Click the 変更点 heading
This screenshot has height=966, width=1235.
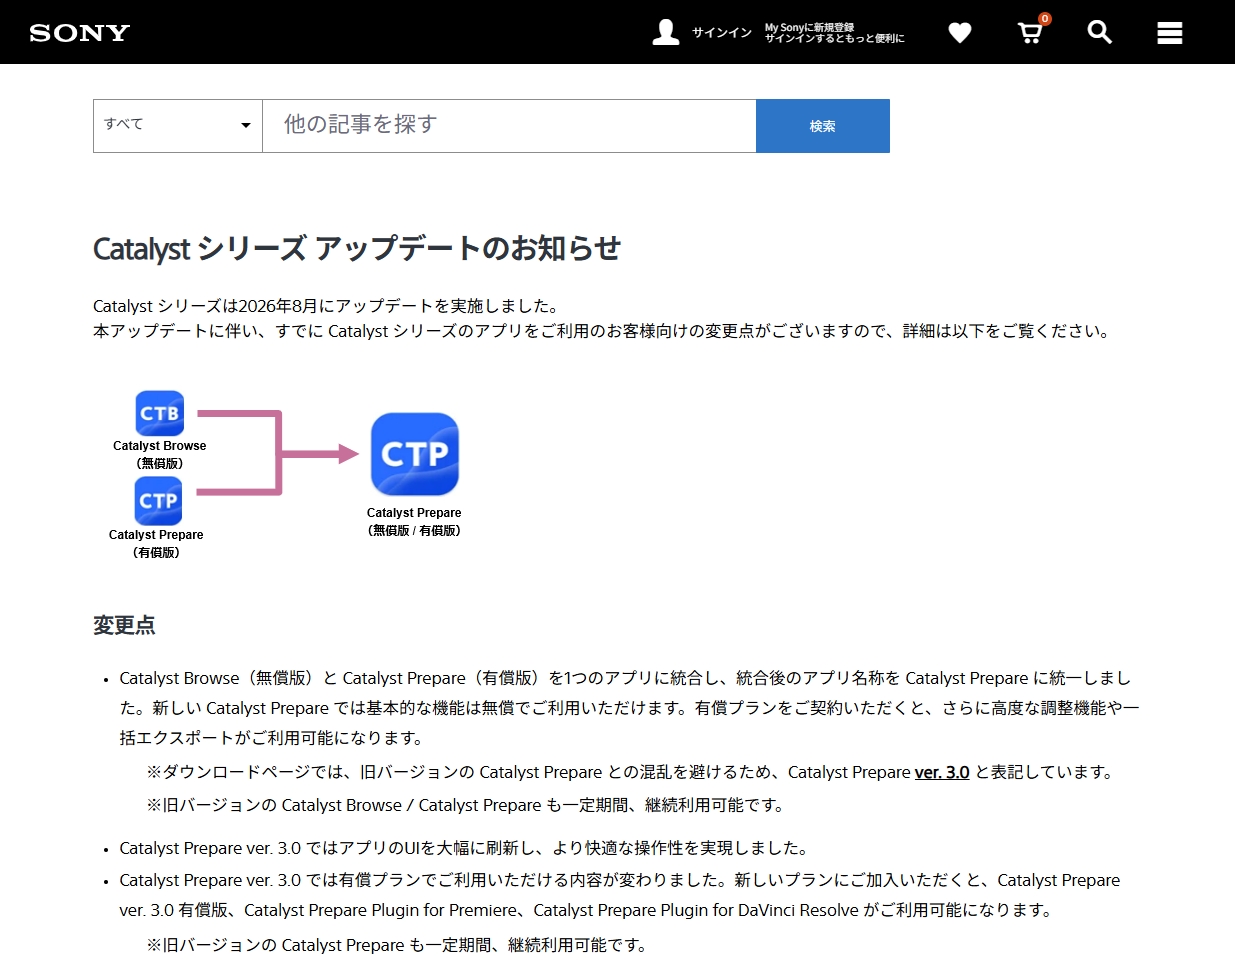[x=124, y=626]
